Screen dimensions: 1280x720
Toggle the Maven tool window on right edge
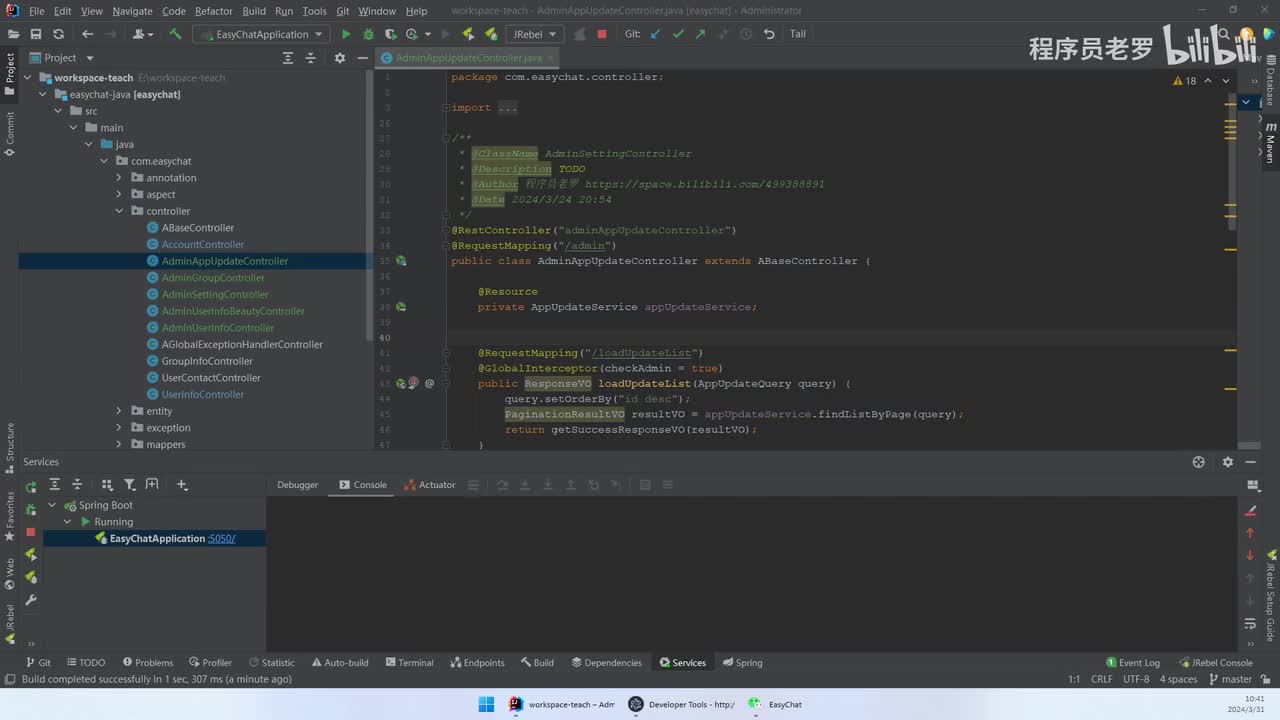pos(1270,143)
